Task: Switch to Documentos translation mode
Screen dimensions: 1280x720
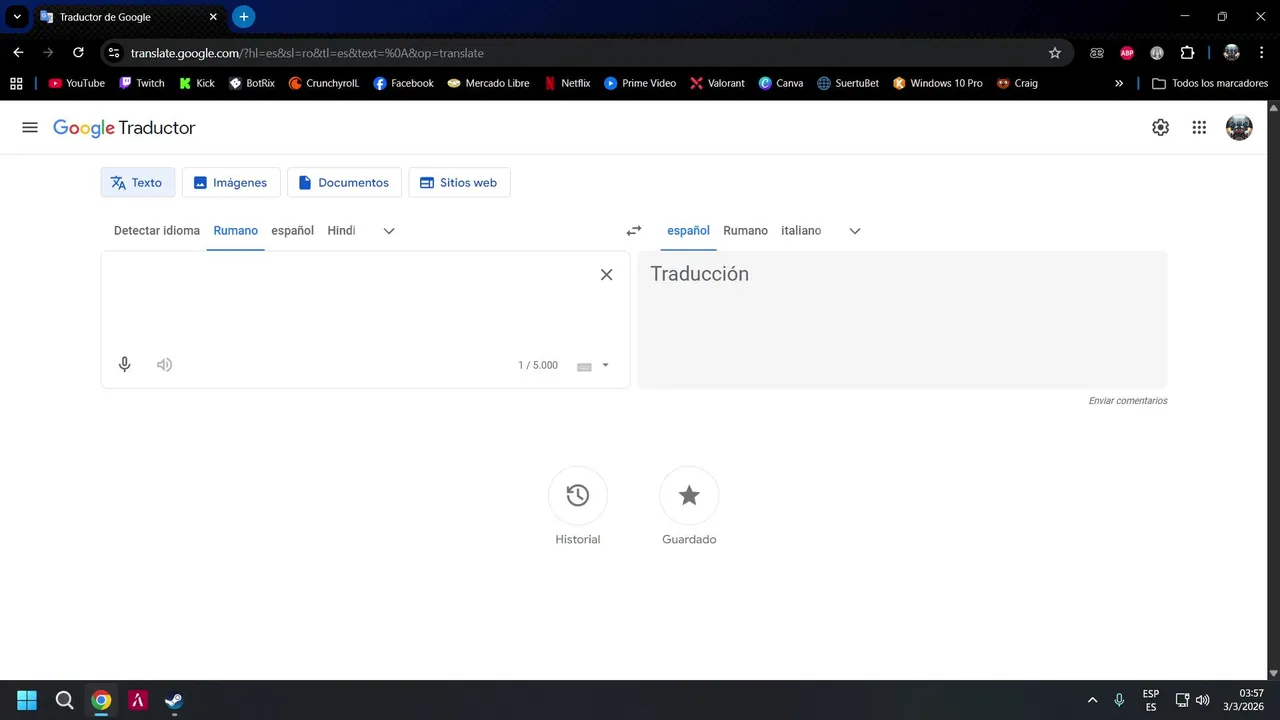Action: point(345,182)
